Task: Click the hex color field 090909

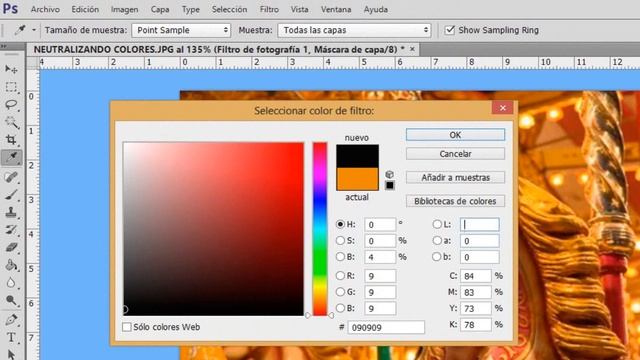Action: [x=386, y=327]
